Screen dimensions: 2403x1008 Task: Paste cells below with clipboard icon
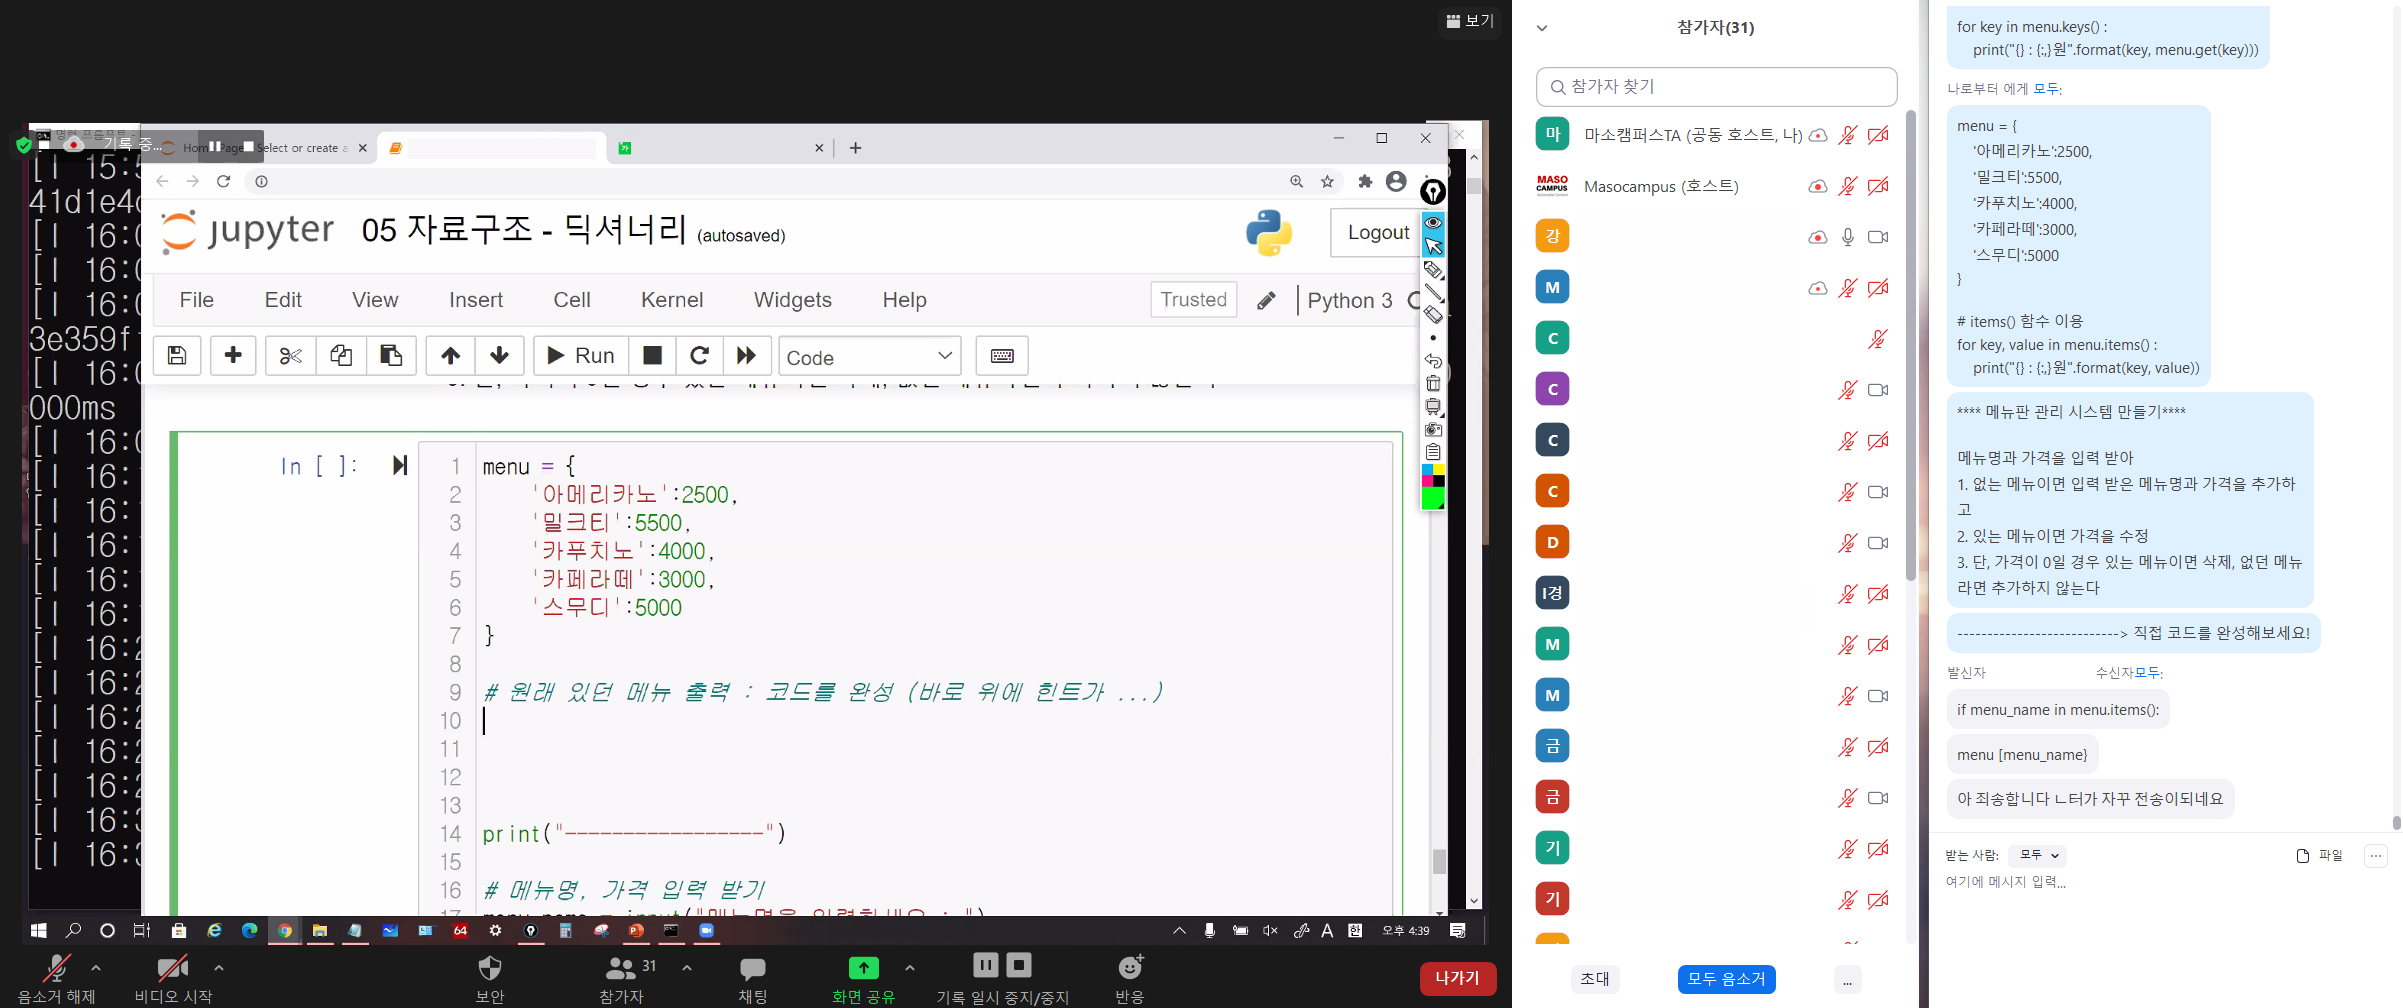tap(391, 356)
